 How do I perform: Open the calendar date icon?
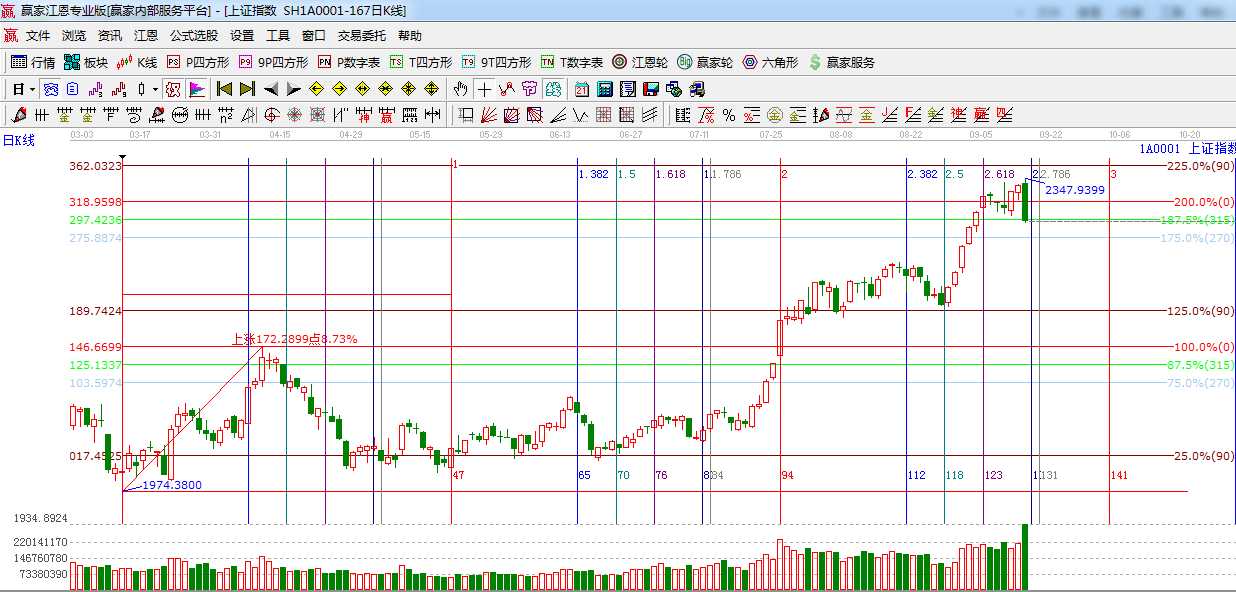(582, 89)
